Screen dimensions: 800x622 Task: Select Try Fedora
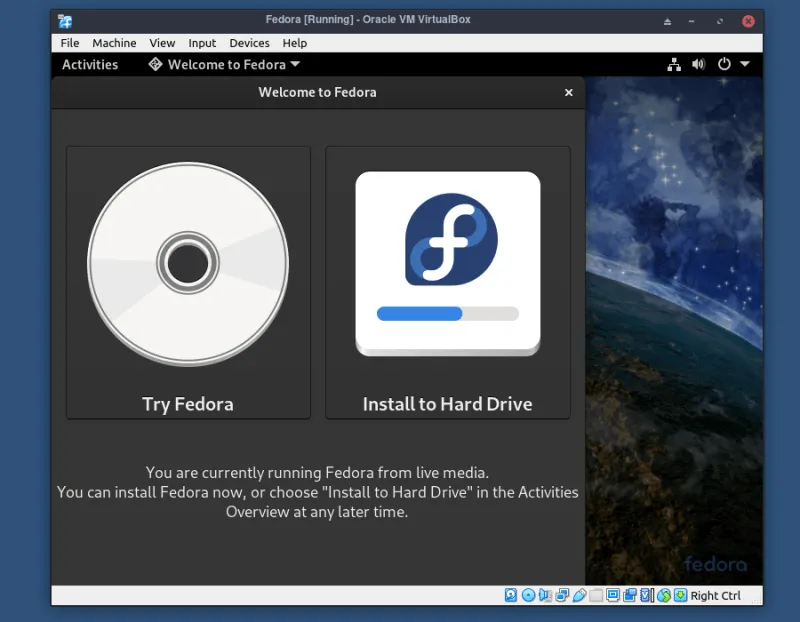[x=188, y=281]
